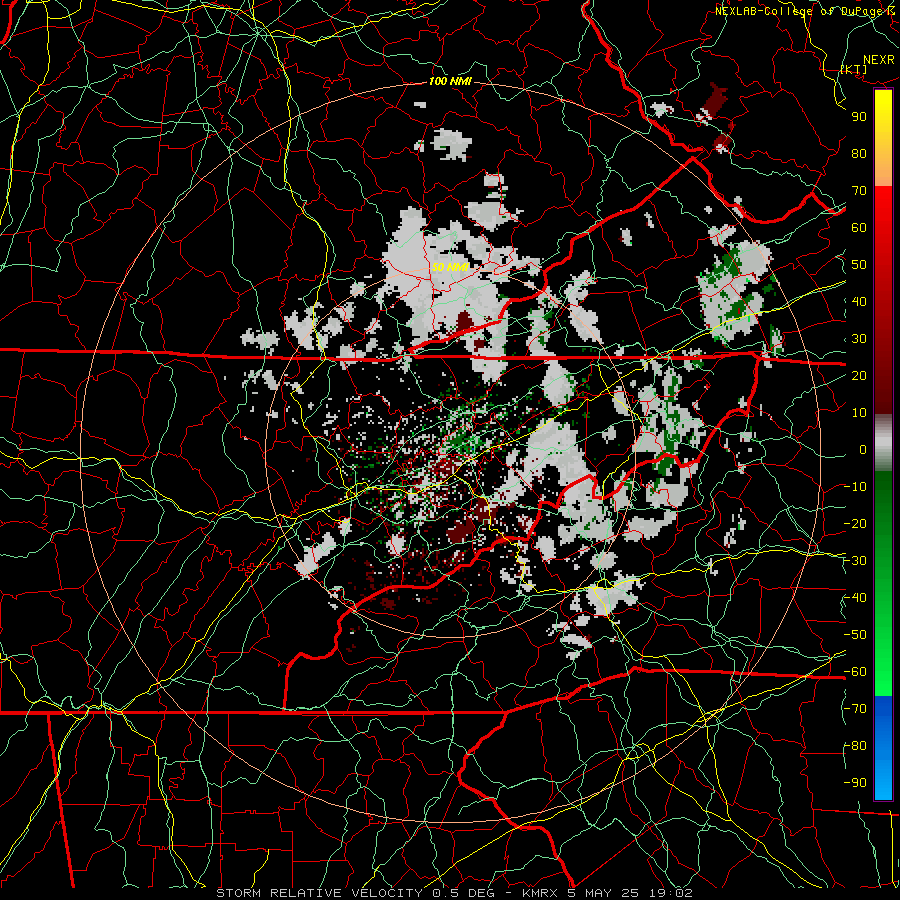Click the KMRX station identifier in the caption
This screenshot has width=900, height=900.
pos(541,893)
